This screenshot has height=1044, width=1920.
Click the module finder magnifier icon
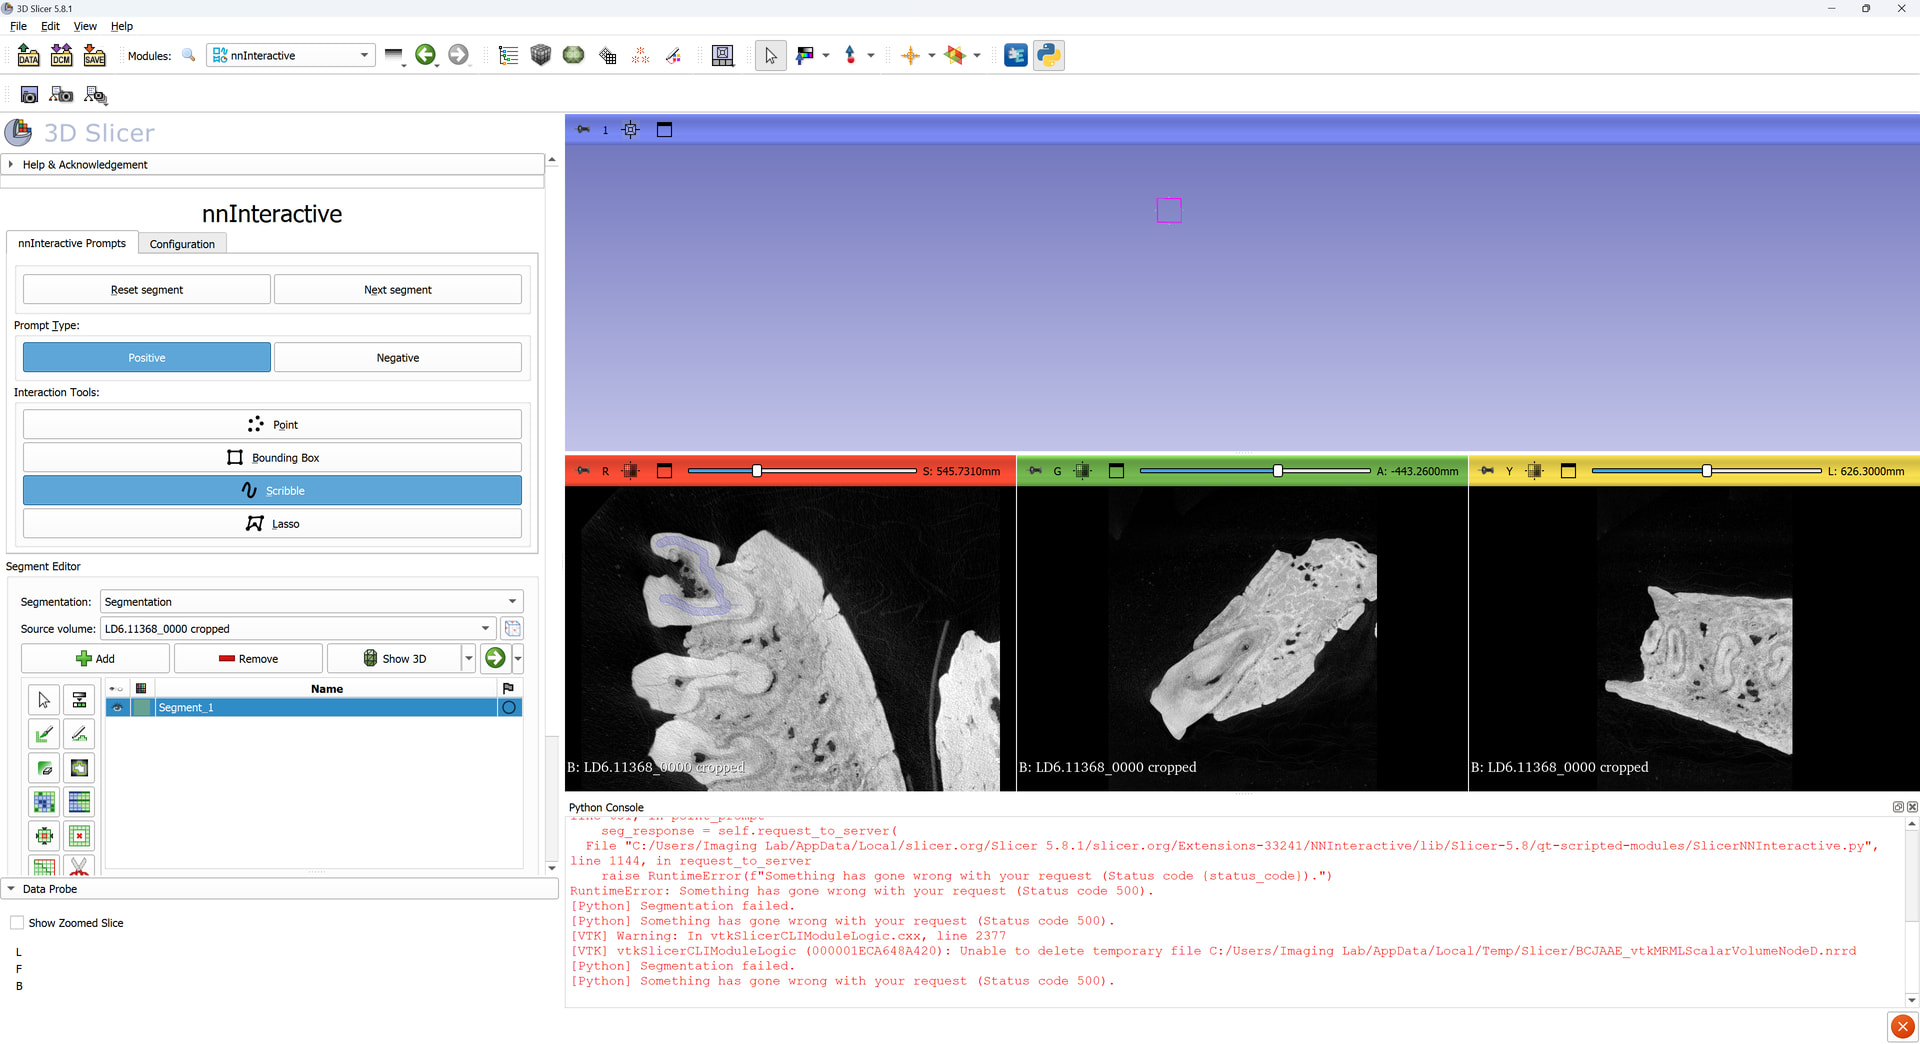pyautogui.click(x=188, y=55)
